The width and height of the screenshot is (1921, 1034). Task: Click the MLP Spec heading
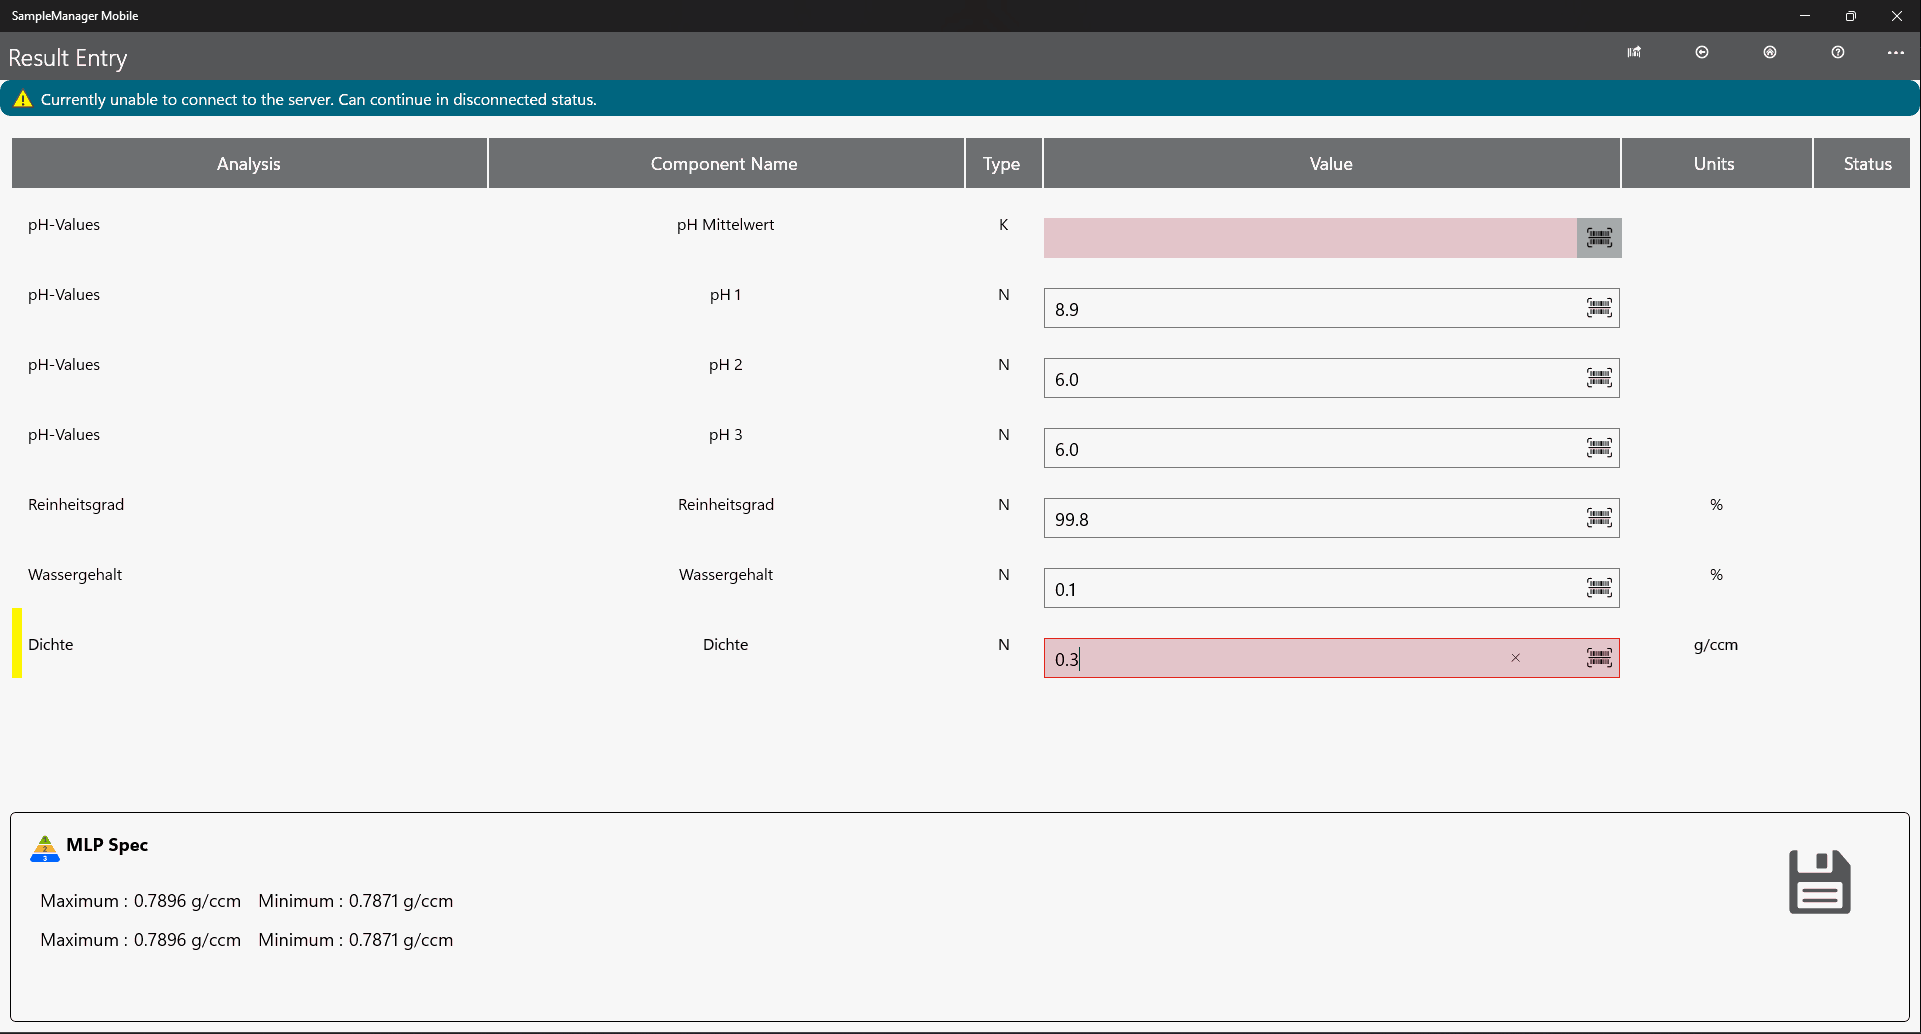pyautogui.click(x=107, y=845)
